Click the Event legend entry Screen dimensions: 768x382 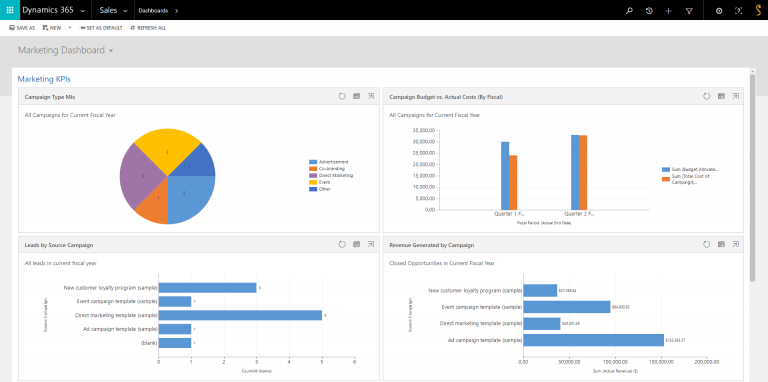pyautogui.click(x=319, y=182)
